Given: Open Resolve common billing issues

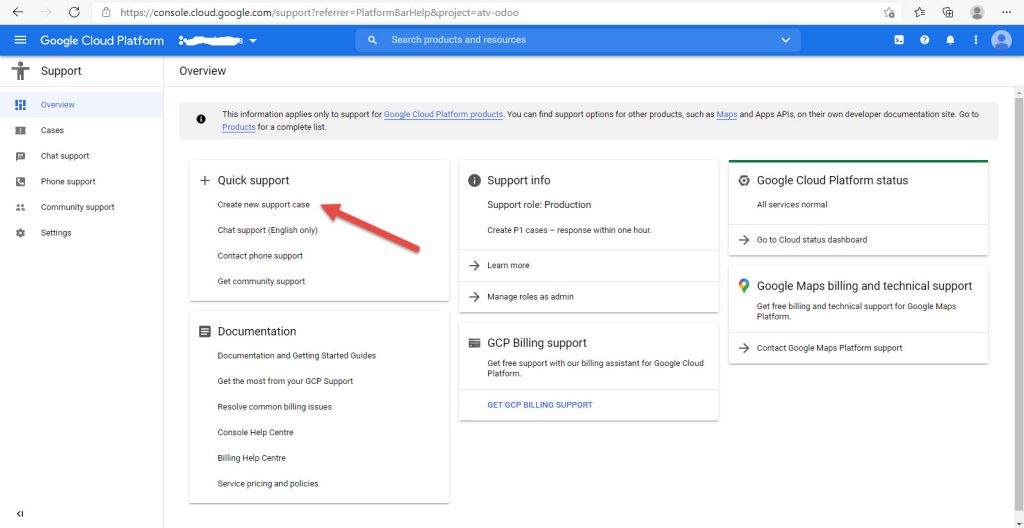Looking at the screenshot, I should 274,406.
